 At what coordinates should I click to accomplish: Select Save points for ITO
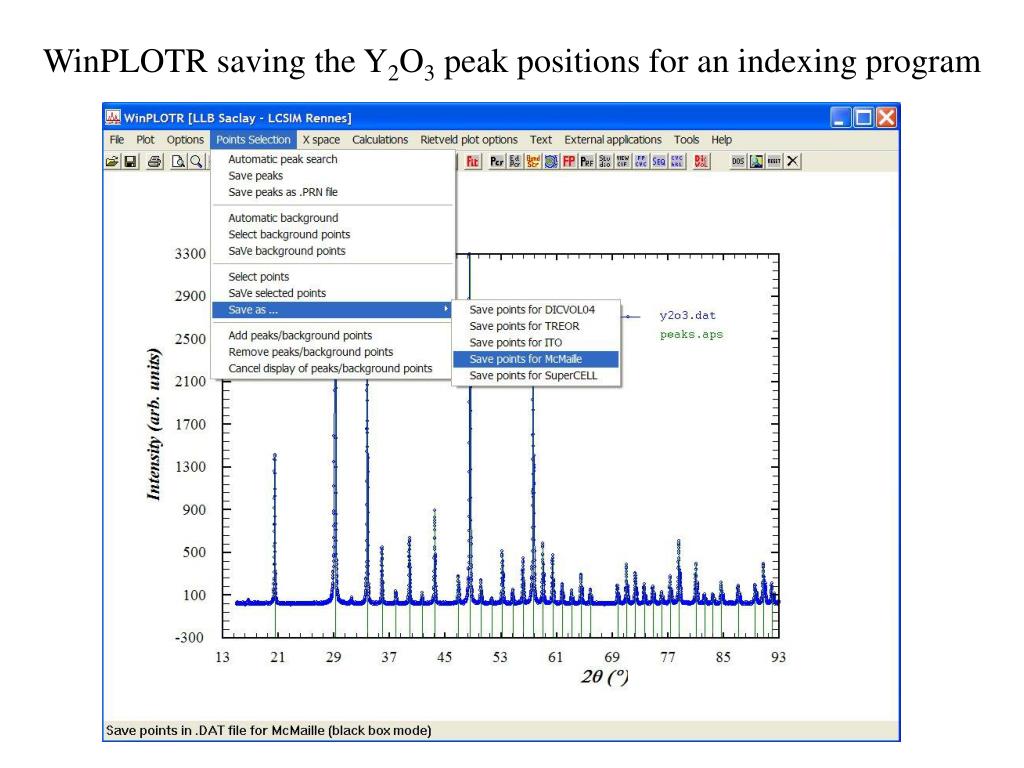(x=536, y=342)
